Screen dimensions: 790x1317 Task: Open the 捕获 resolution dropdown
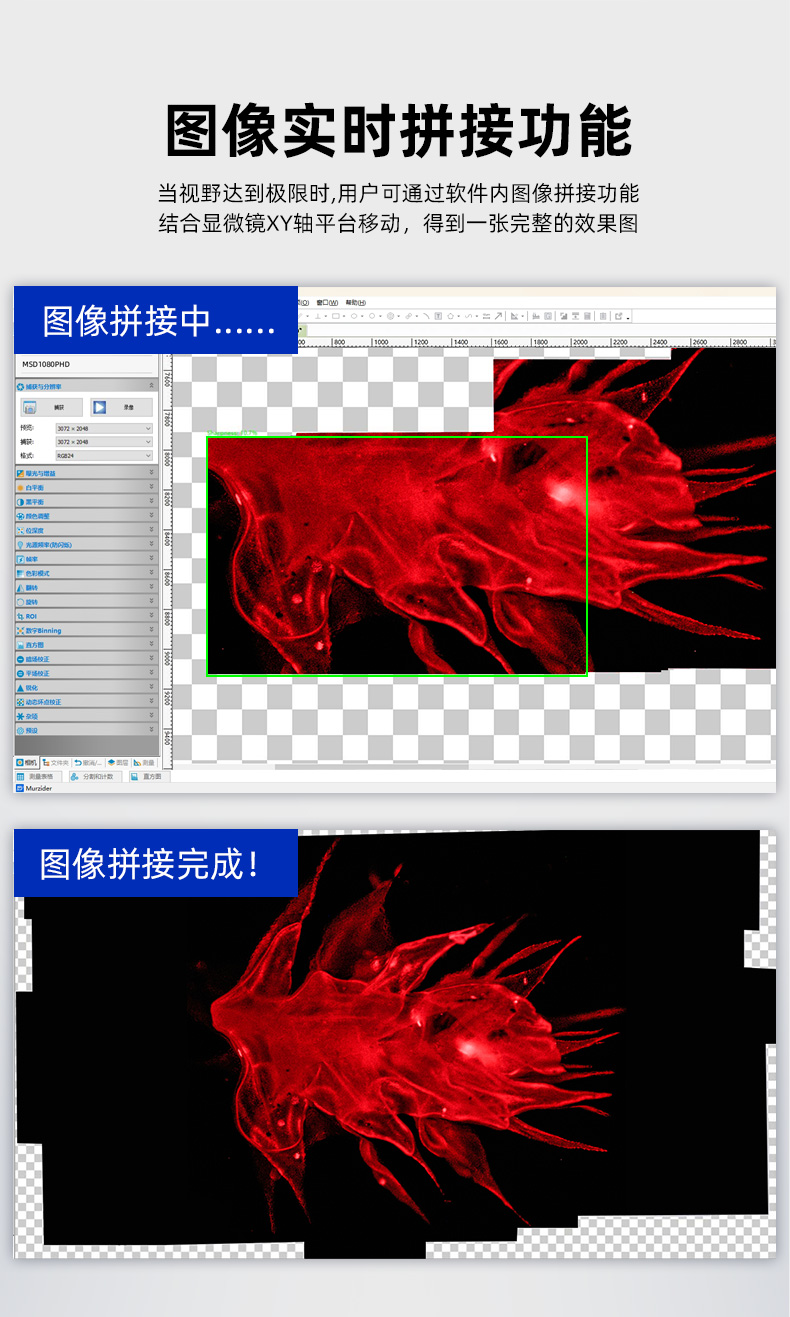103,441
